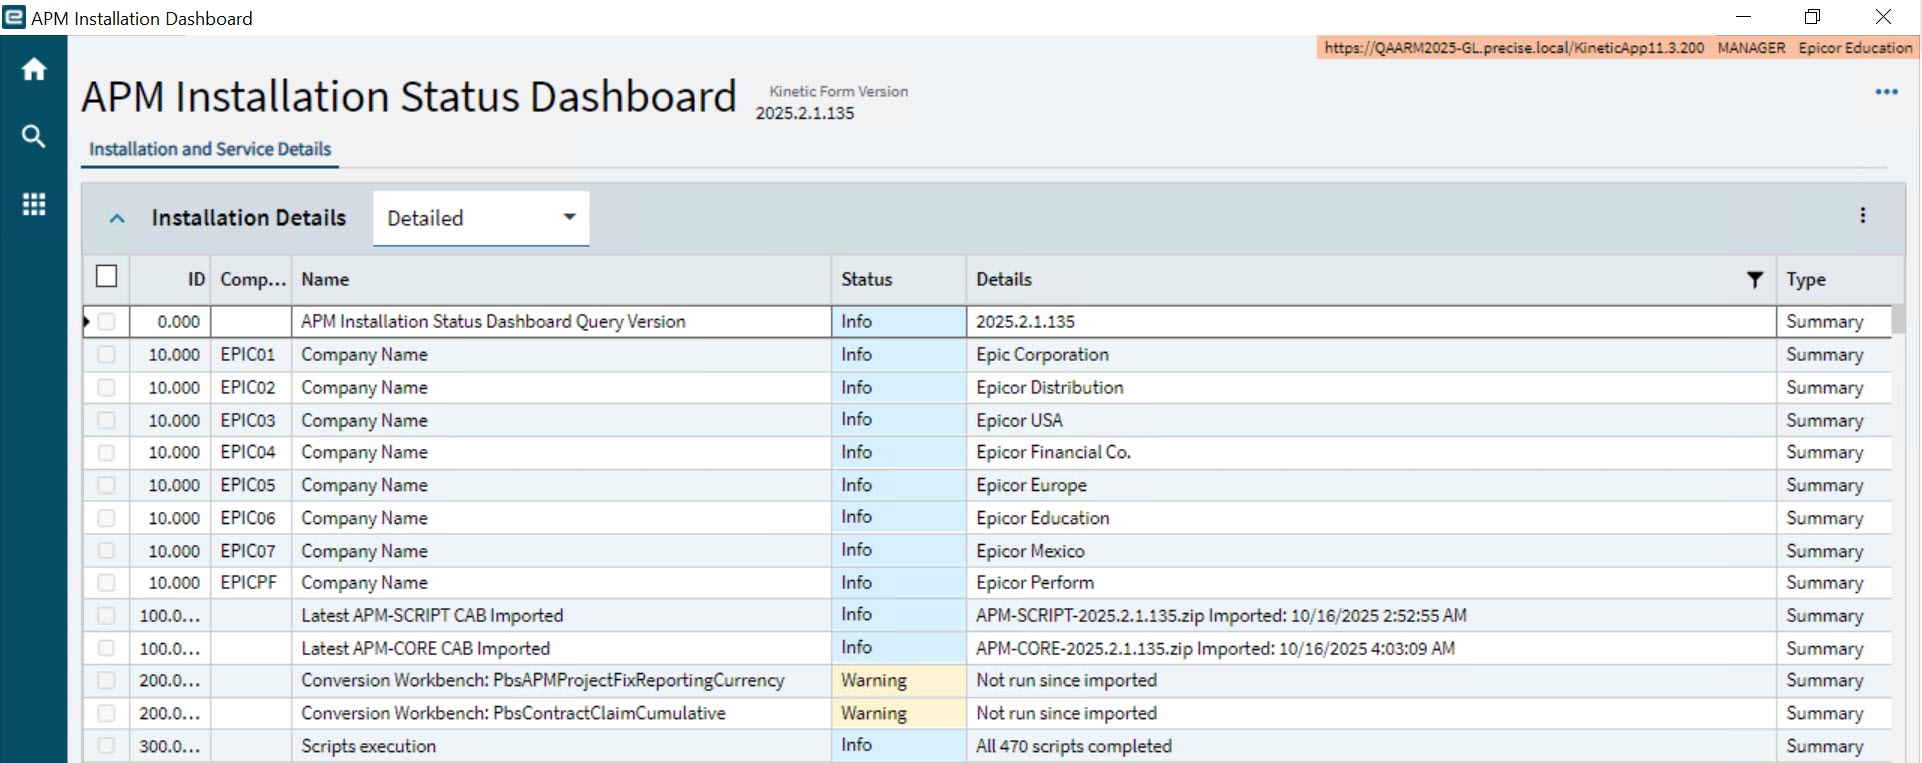Screen dimensions: 1922x763
Task: Collapse the Installation Details panel chevron
Action: [x=117, y=218]
